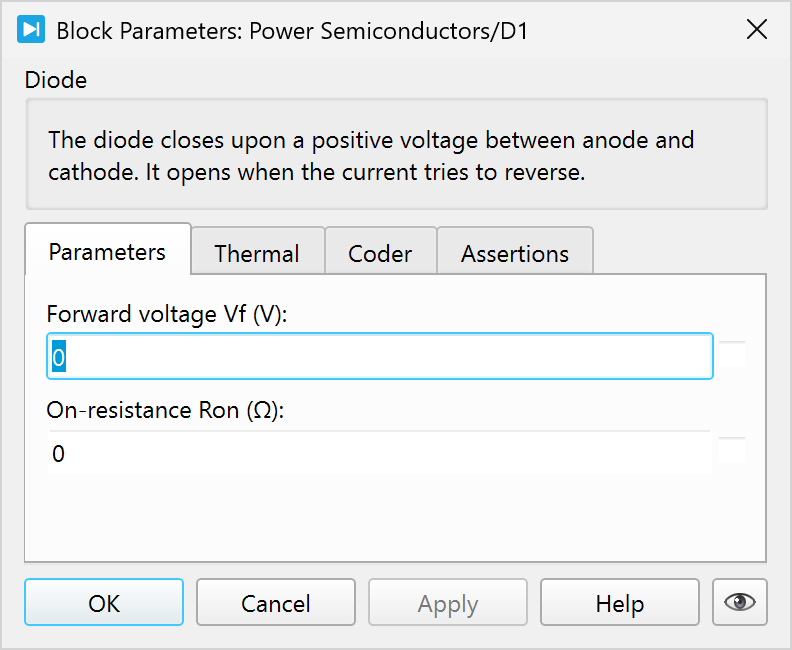Open Help for the Diode block
792x650 pixels.
[620, 603]
